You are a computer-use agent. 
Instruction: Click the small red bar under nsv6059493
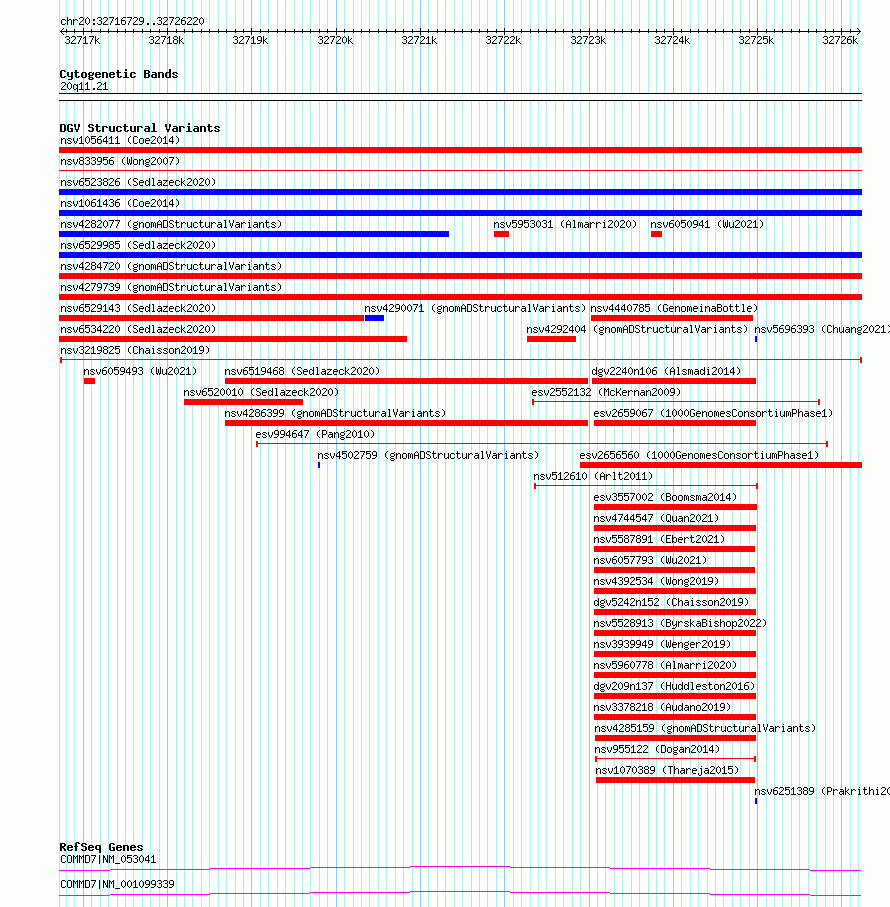point(89,381)
